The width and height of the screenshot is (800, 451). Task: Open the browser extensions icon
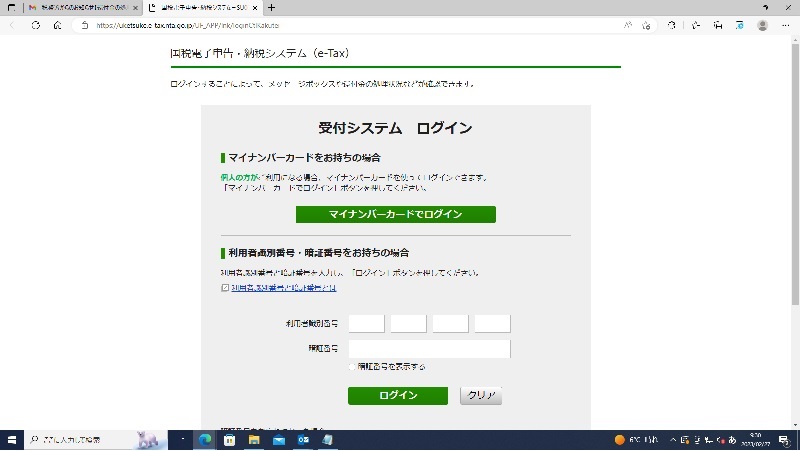pos(671,25)
